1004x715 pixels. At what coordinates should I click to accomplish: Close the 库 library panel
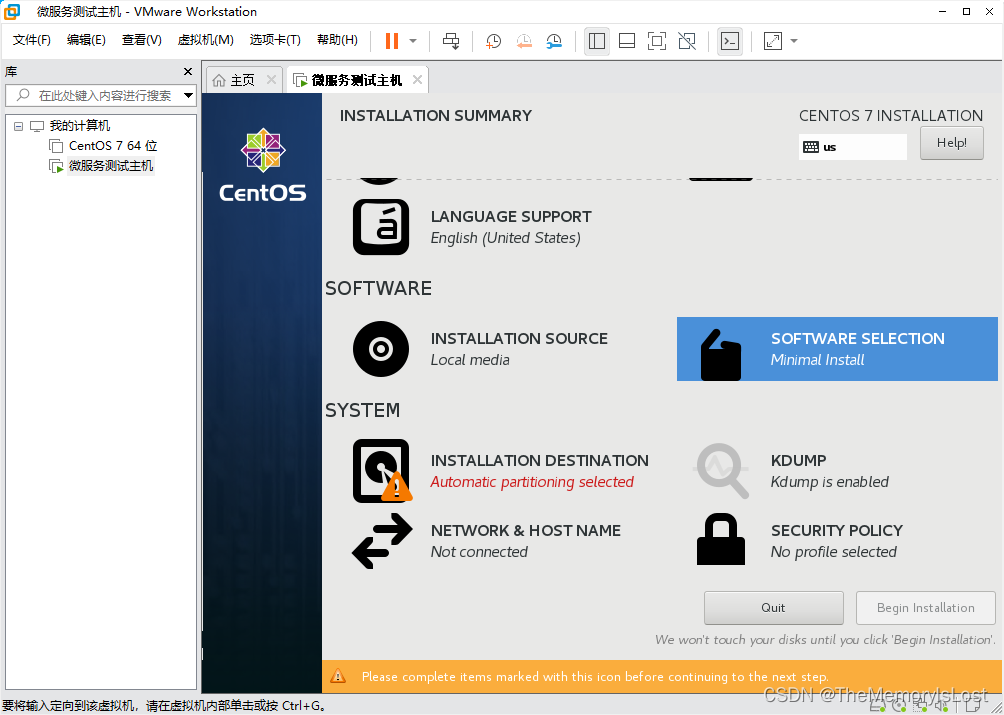click(x=188, y=72)
